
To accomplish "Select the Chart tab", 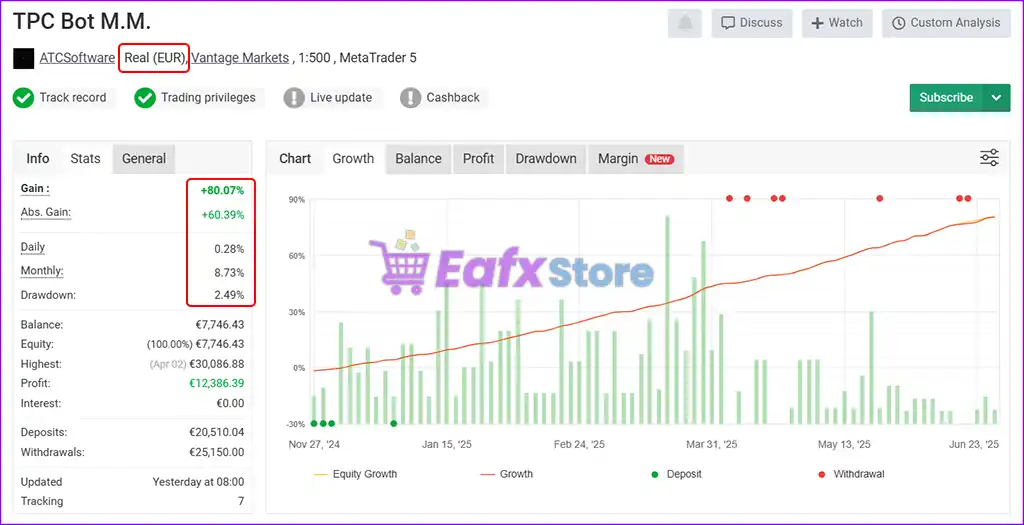I will 295,159.
